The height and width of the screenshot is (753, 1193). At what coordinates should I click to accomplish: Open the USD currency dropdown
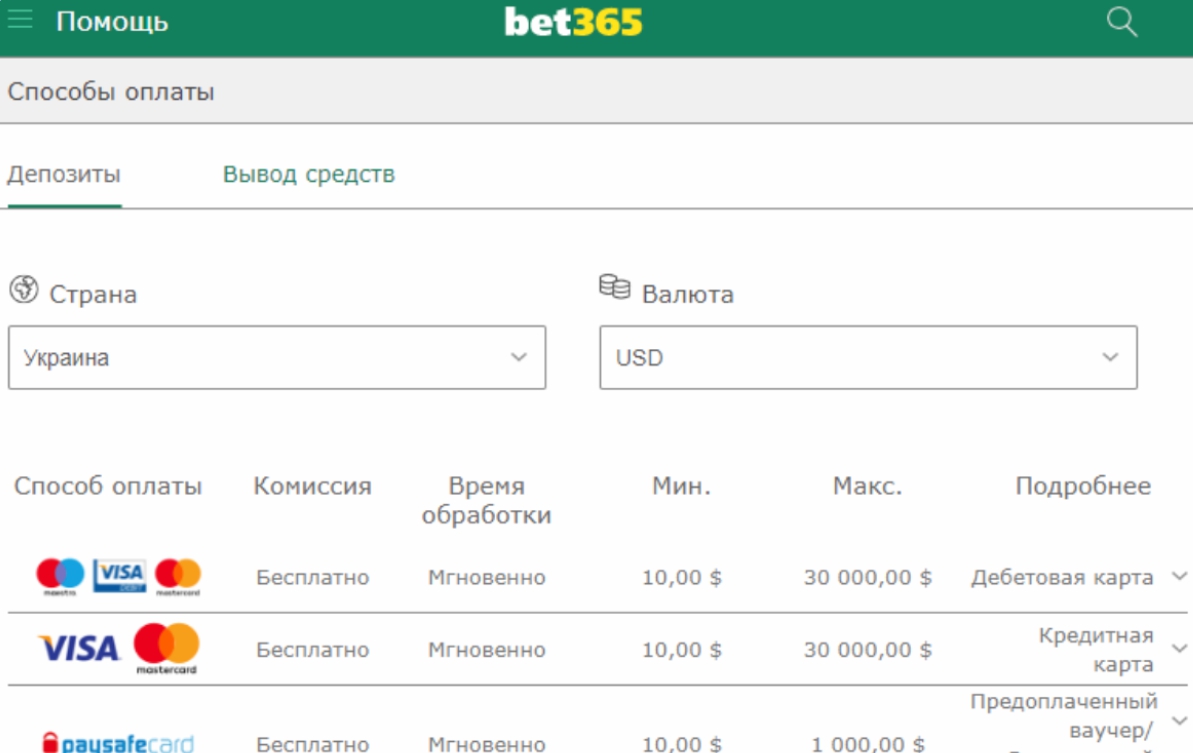868,357
